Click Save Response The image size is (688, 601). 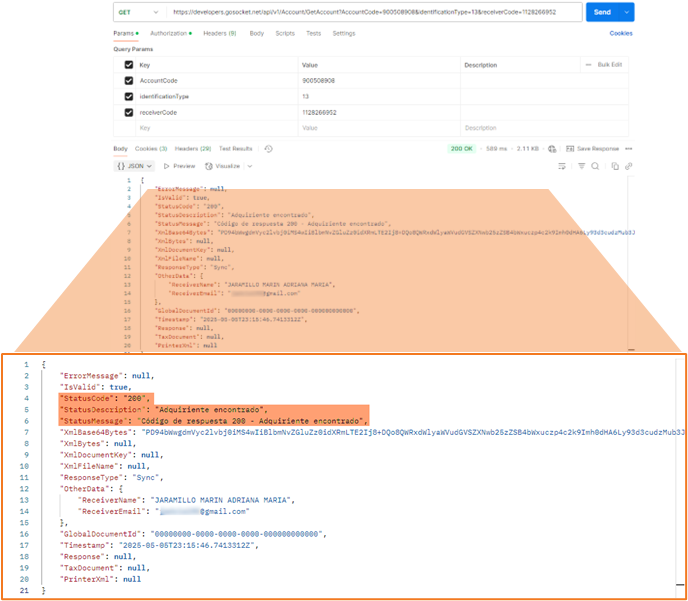[x=593, y=149]
